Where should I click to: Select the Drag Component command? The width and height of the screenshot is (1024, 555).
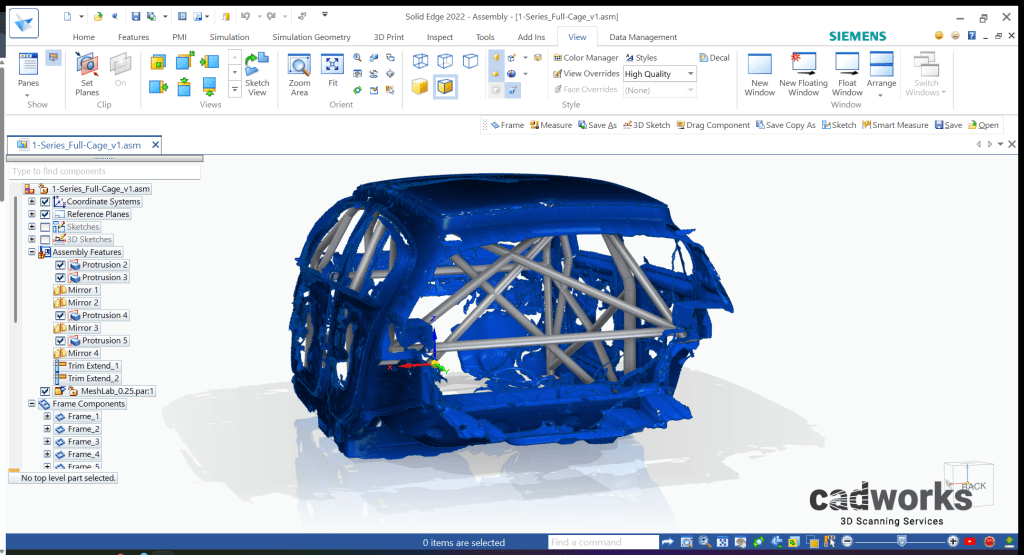pos(712,125)
